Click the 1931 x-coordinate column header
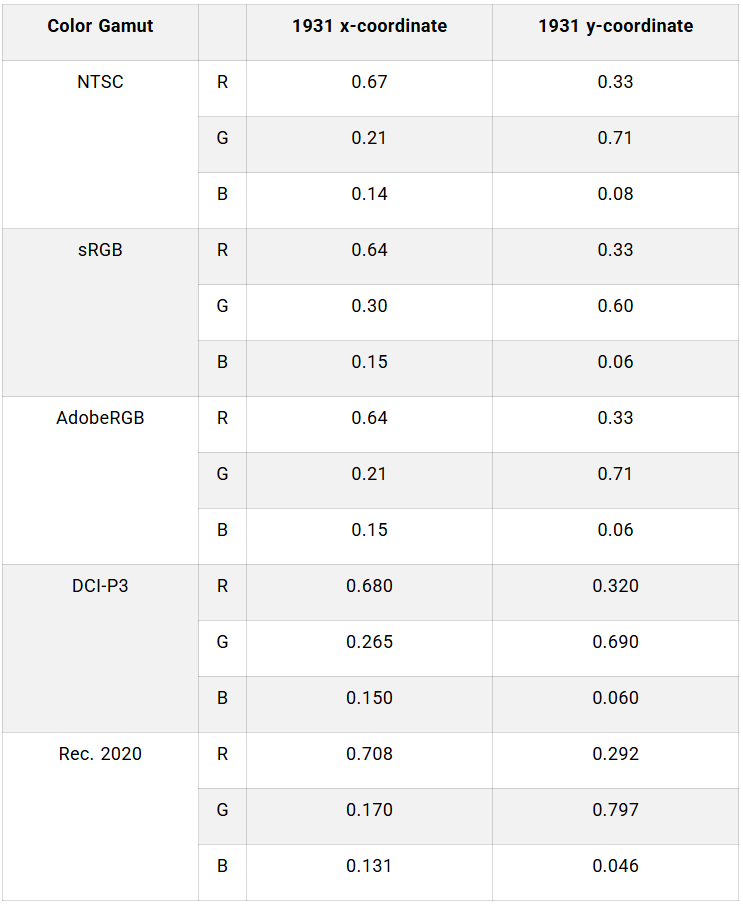The width and height of the screenshot is (743, 905). tap(369, 26)
